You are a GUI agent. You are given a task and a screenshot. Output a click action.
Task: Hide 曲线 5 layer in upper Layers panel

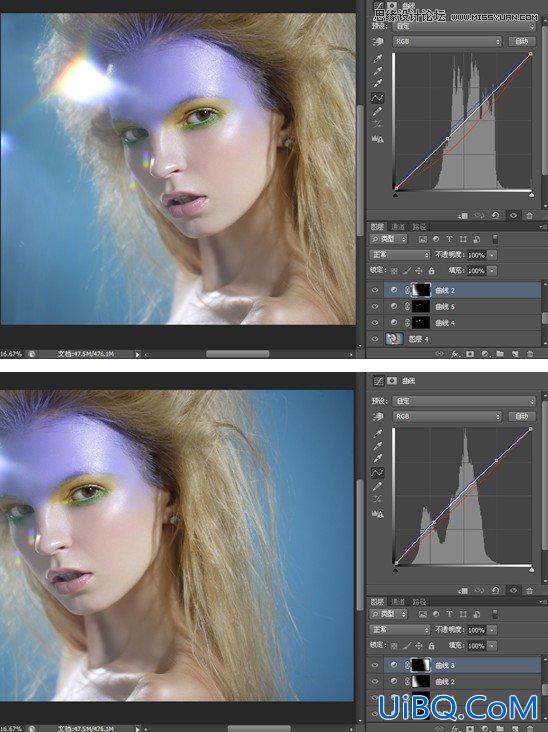[x=375, y=307]
